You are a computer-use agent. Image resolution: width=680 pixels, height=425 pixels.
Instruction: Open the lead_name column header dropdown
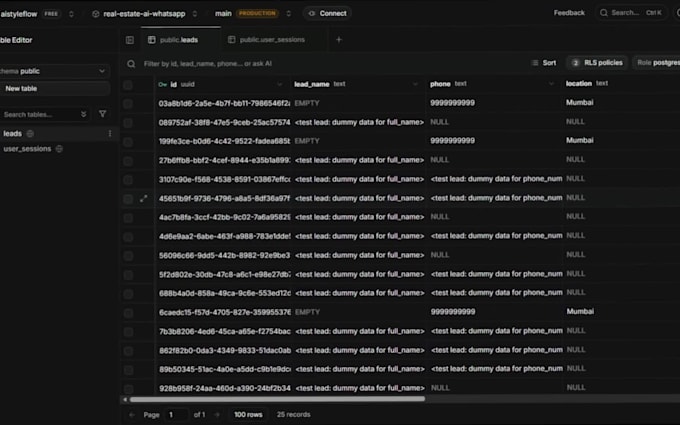pos(415,84)
